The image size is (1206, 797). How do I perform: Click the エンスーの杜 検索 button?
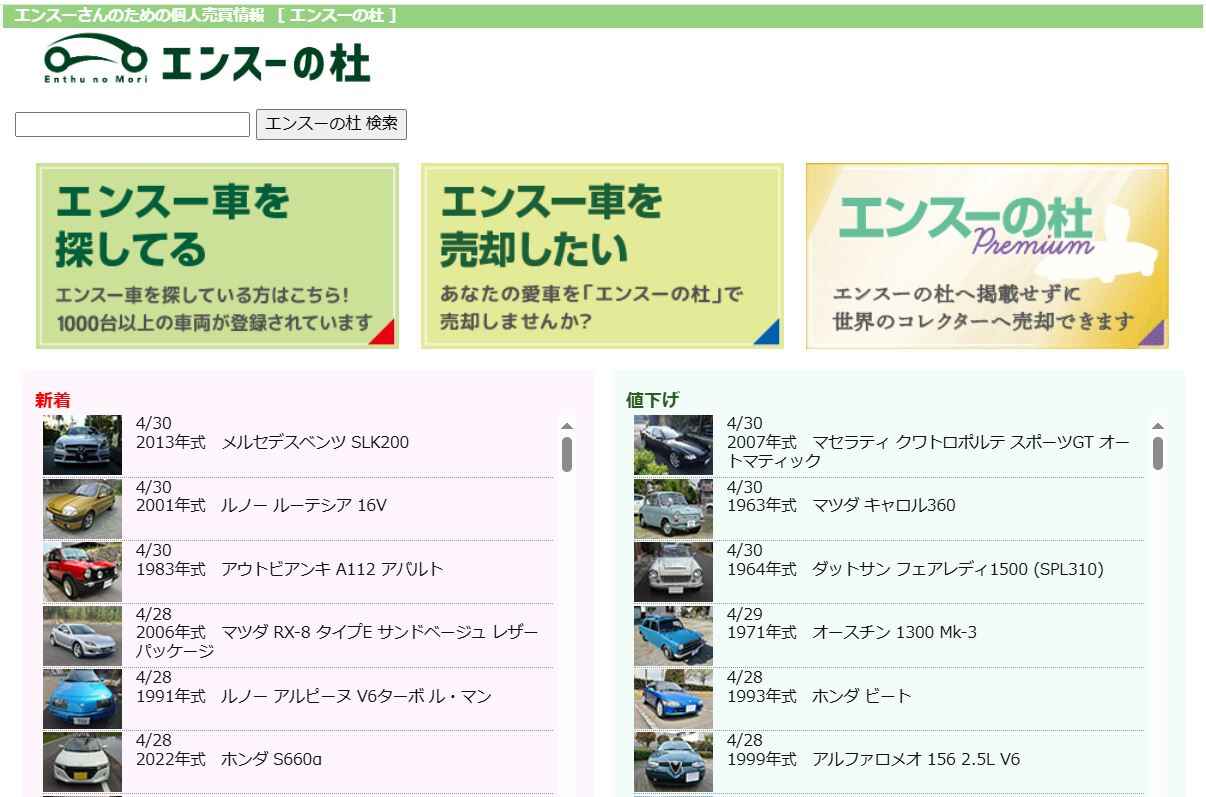tap(331, 124)
